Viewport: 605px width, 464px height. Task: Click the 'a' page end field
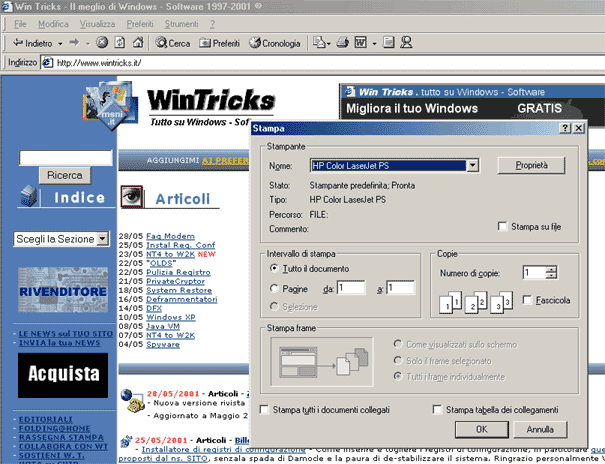point(401,288)
